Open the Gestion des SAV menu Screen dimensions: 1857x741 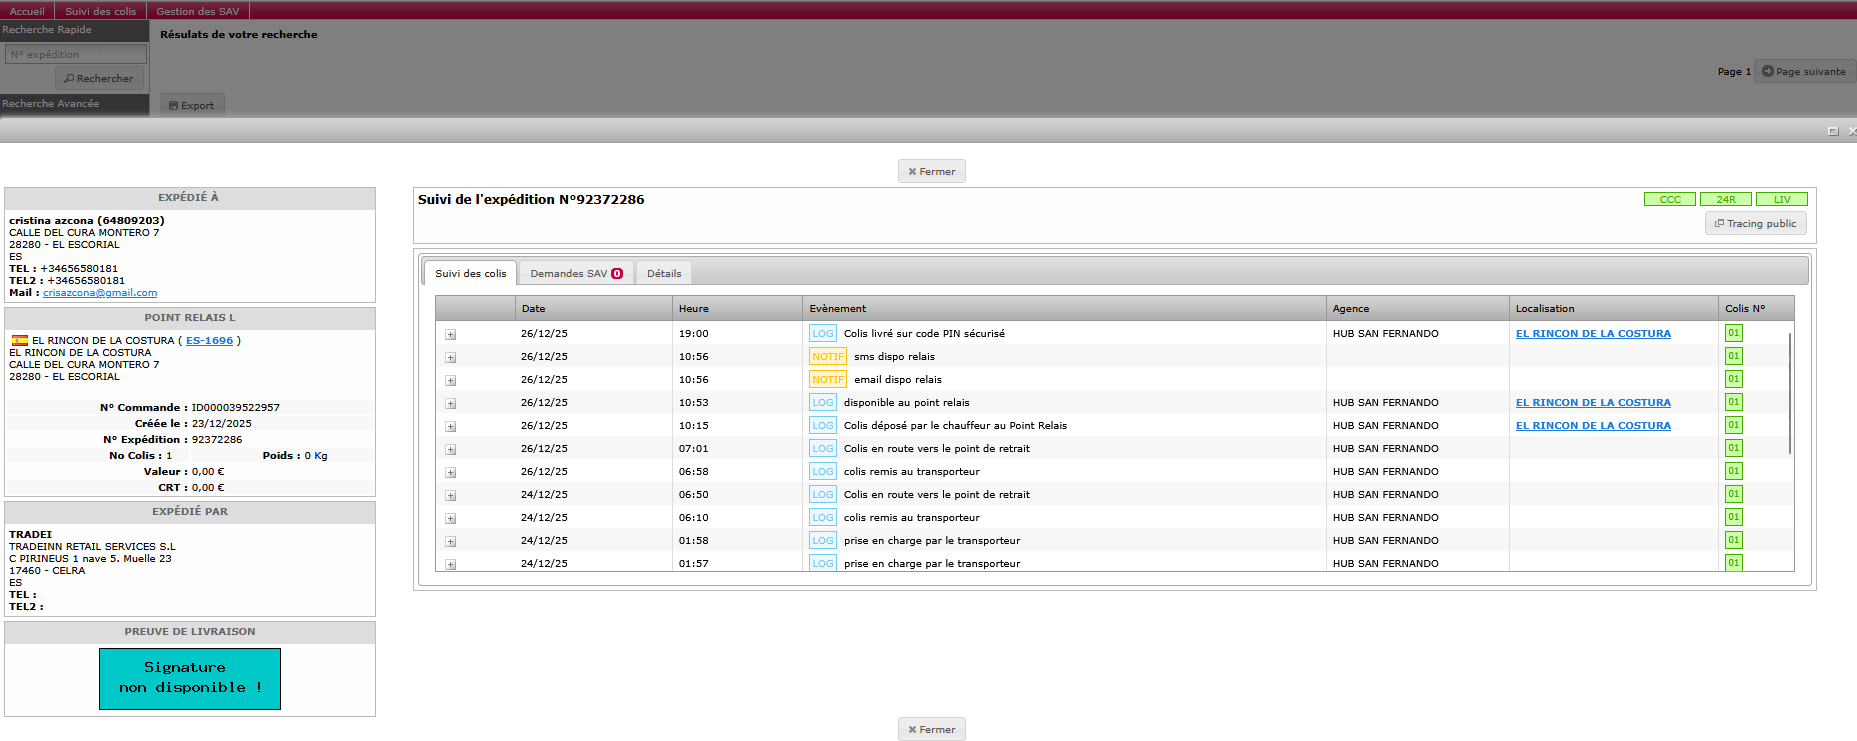(x=197, y=11)
